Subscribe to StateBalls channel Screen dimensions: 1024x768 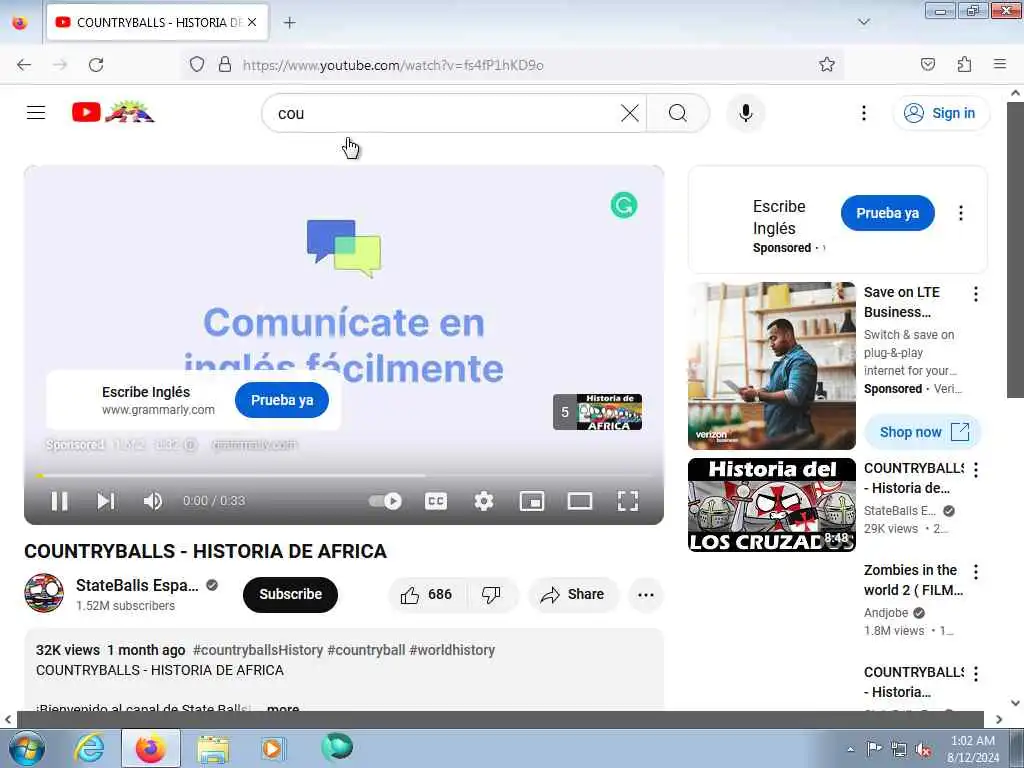click(x=290, y=594)
